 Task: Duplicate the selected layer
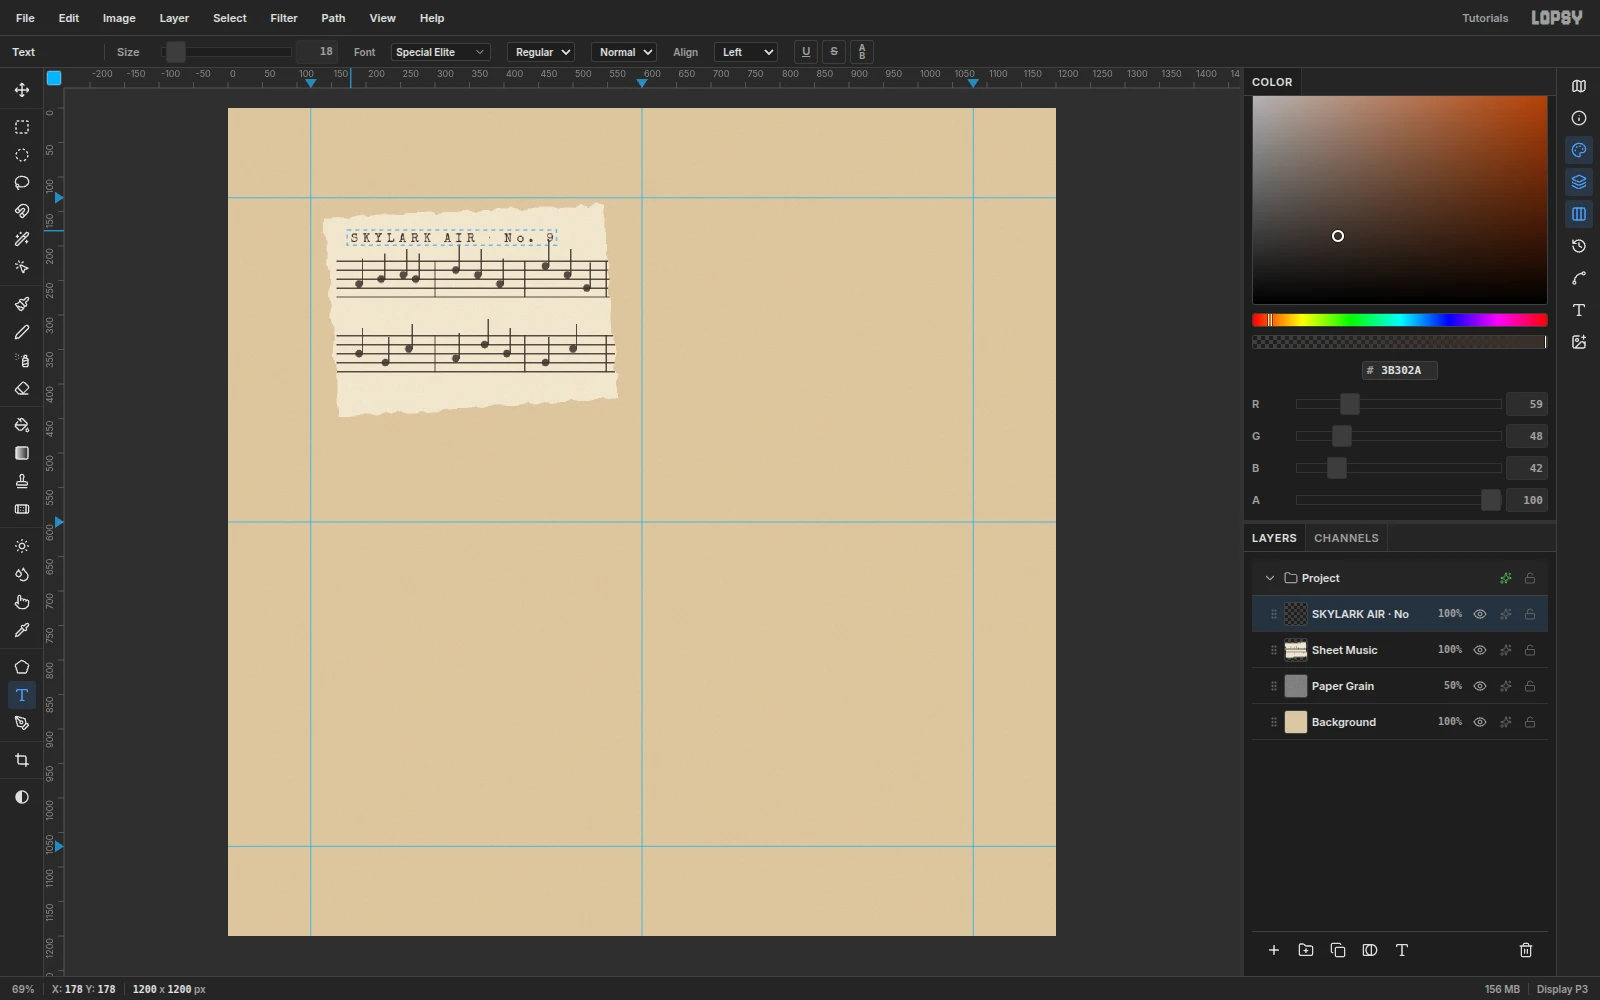point(1338,950)
